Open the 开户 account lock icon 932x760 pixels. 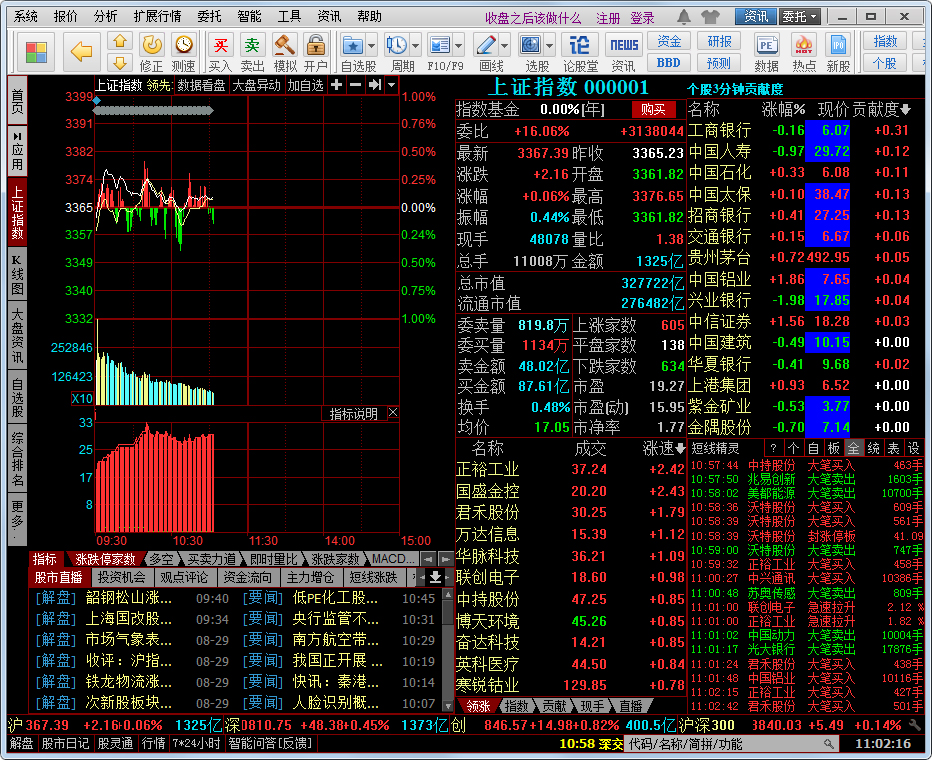click(x=316, y=52)
